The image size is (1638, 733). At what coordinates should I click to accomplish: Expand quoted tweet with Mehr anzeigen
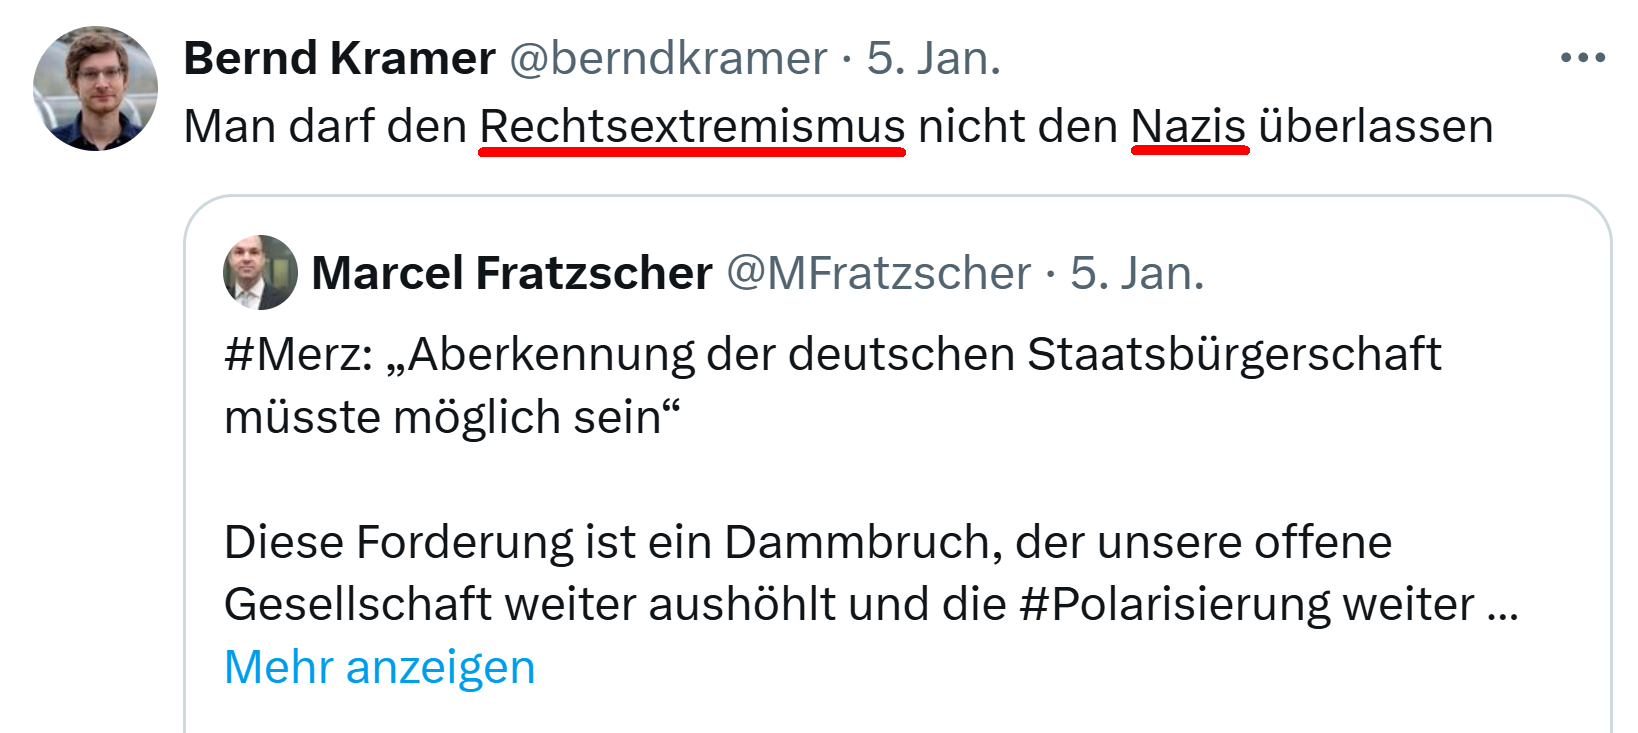point(379,667)
